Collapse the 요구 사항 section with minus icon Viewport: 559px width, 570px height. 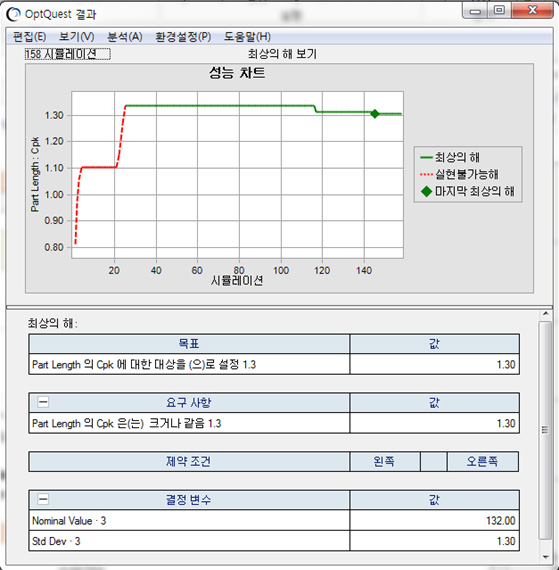pos(43,402)
